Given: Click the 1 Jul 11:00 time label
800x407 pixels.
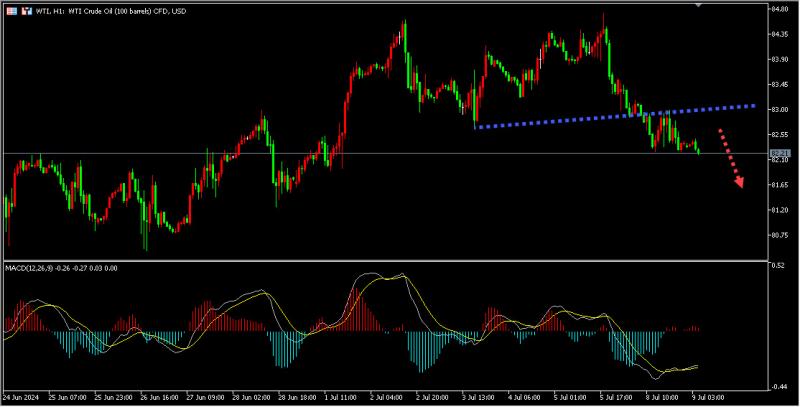Looking at the screenshot, I should click(340, 397).
